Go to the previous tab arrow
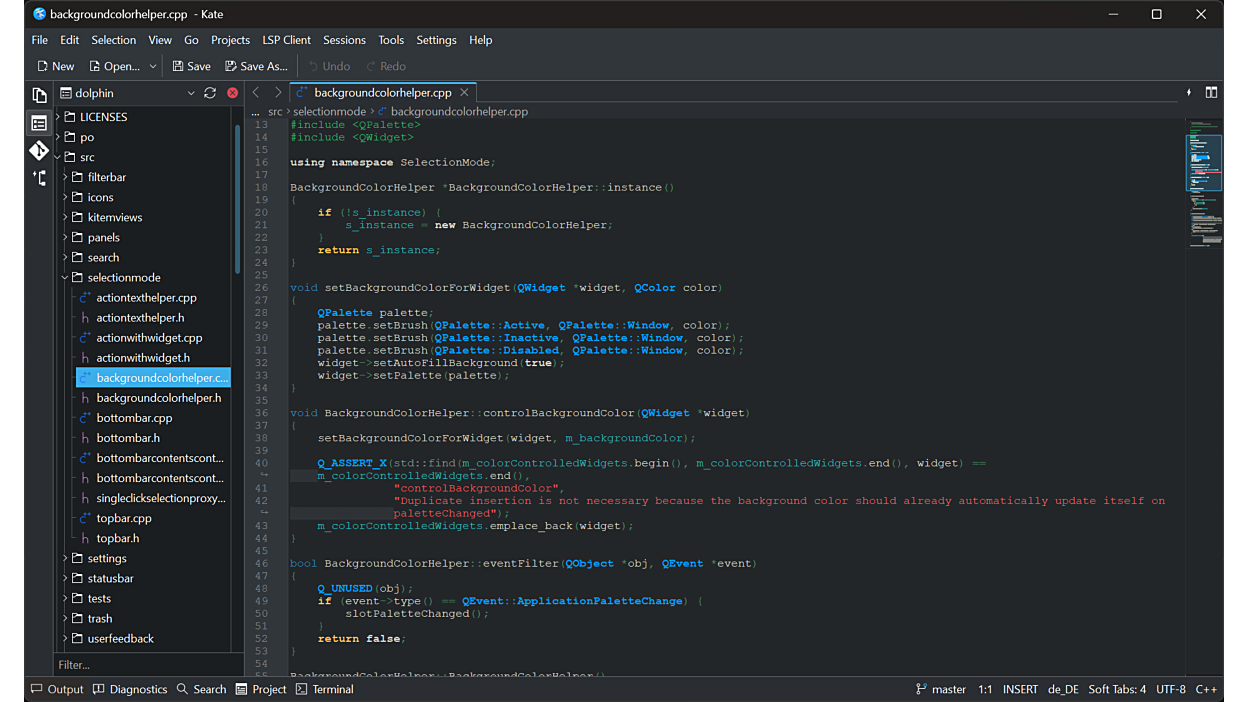 256,93
